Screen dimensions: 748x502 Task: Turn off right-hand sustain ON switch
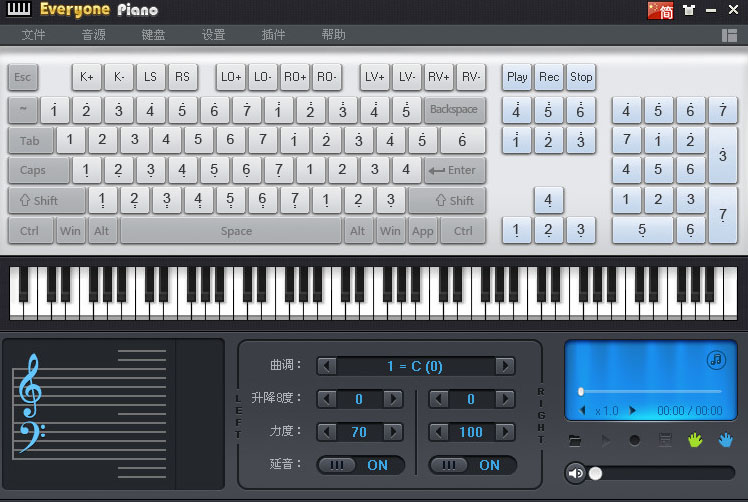472,465
